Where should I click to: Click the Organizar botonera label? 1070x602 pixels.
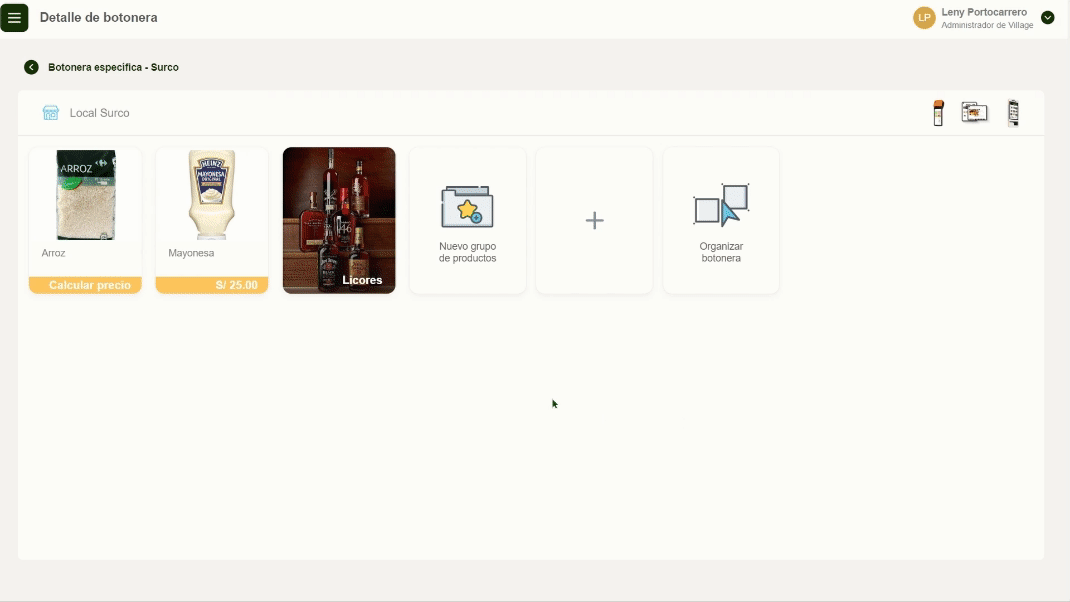point(721,252)
